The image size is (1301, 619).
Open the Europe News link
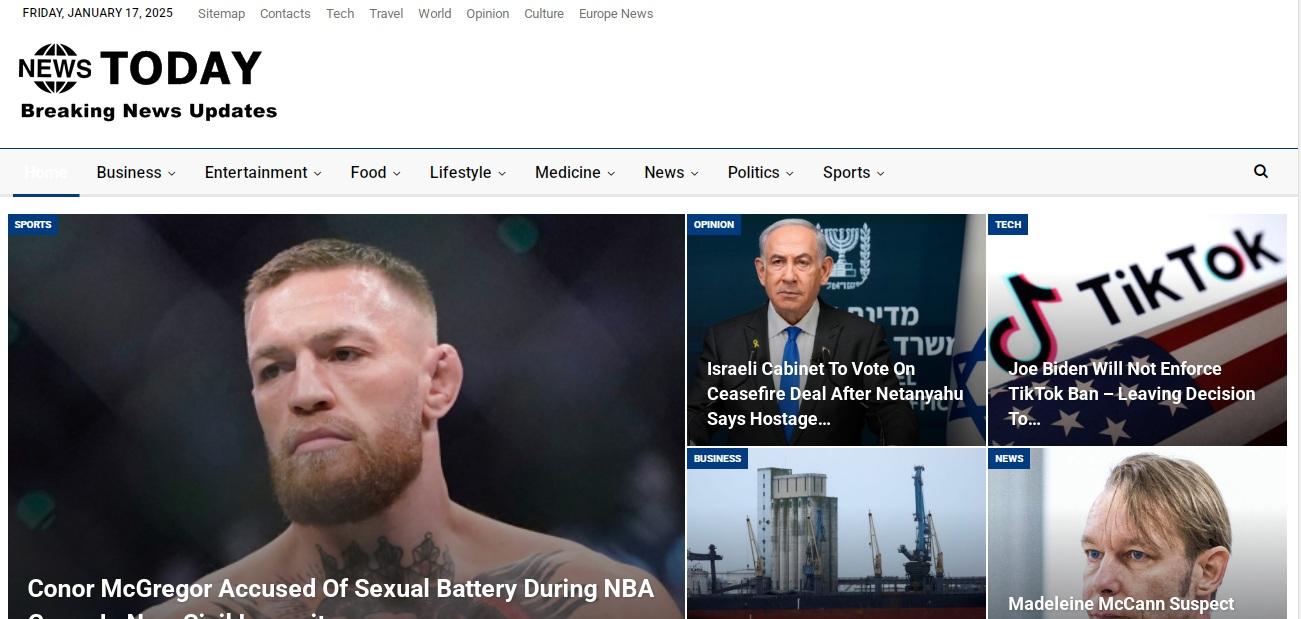pos(616,14)
